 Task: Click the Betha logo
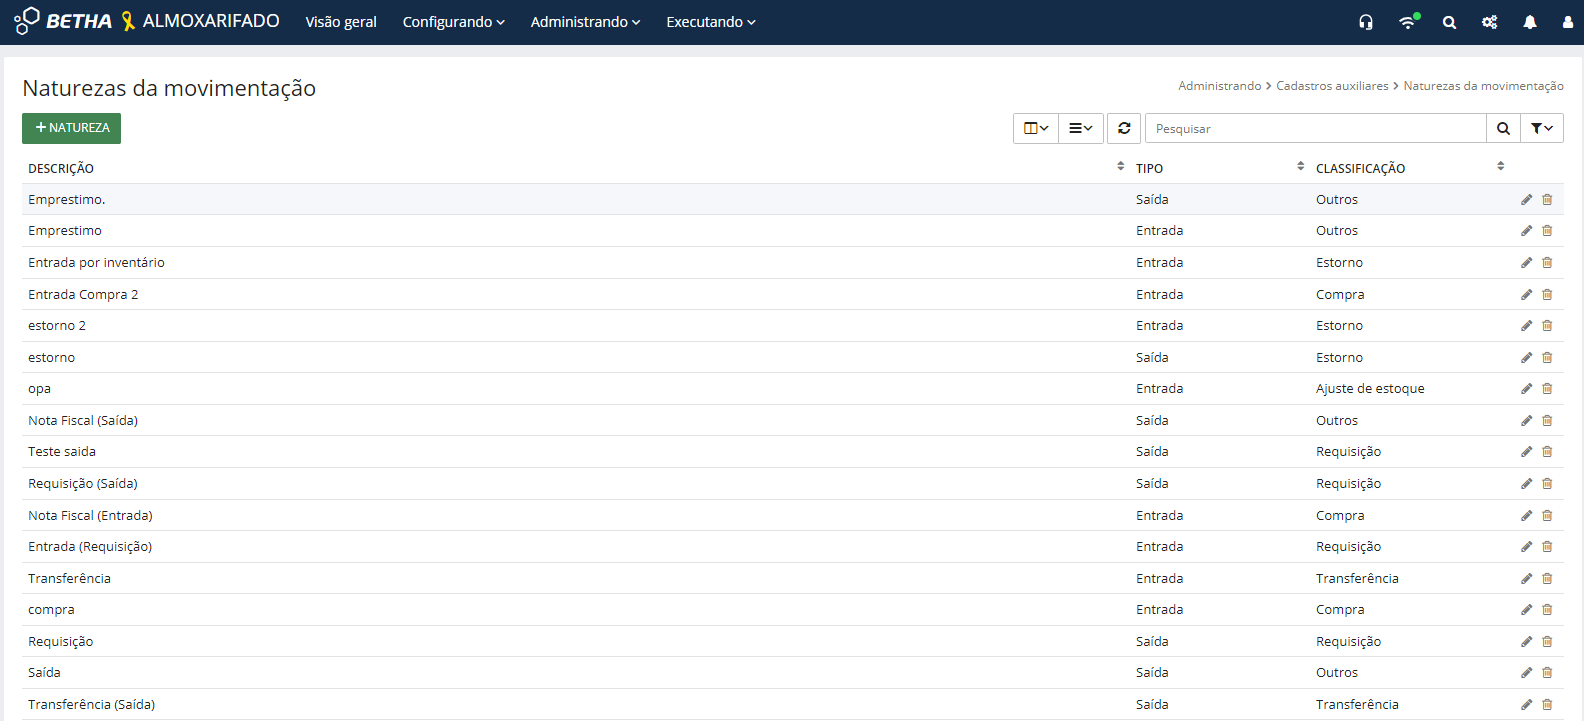tap(62, 21)
